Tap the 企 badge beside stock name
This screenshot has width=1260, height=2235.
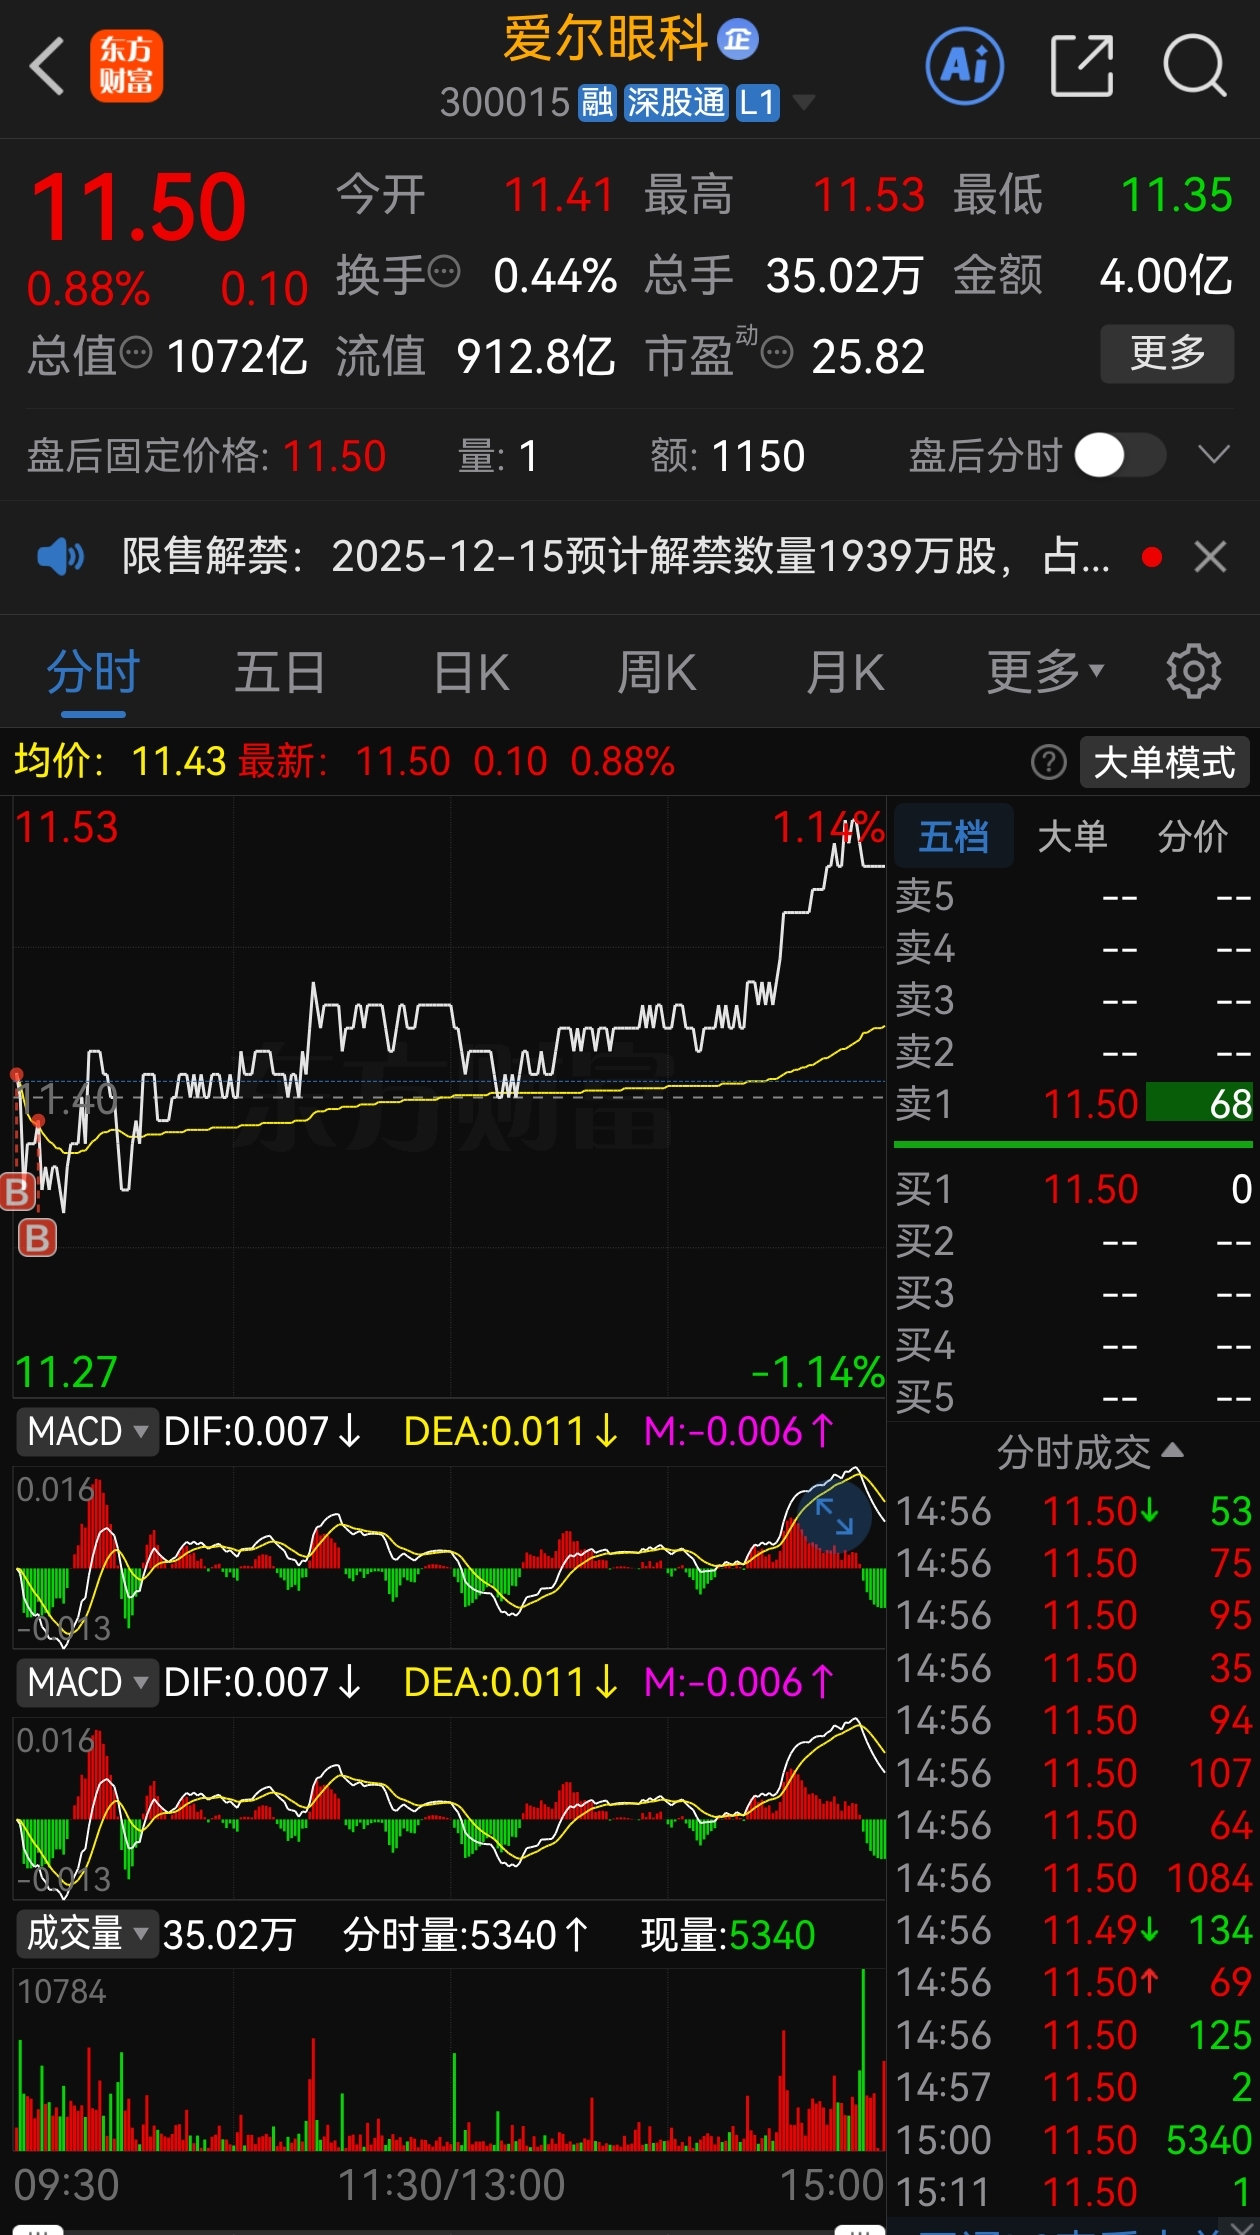pos(738,40)
